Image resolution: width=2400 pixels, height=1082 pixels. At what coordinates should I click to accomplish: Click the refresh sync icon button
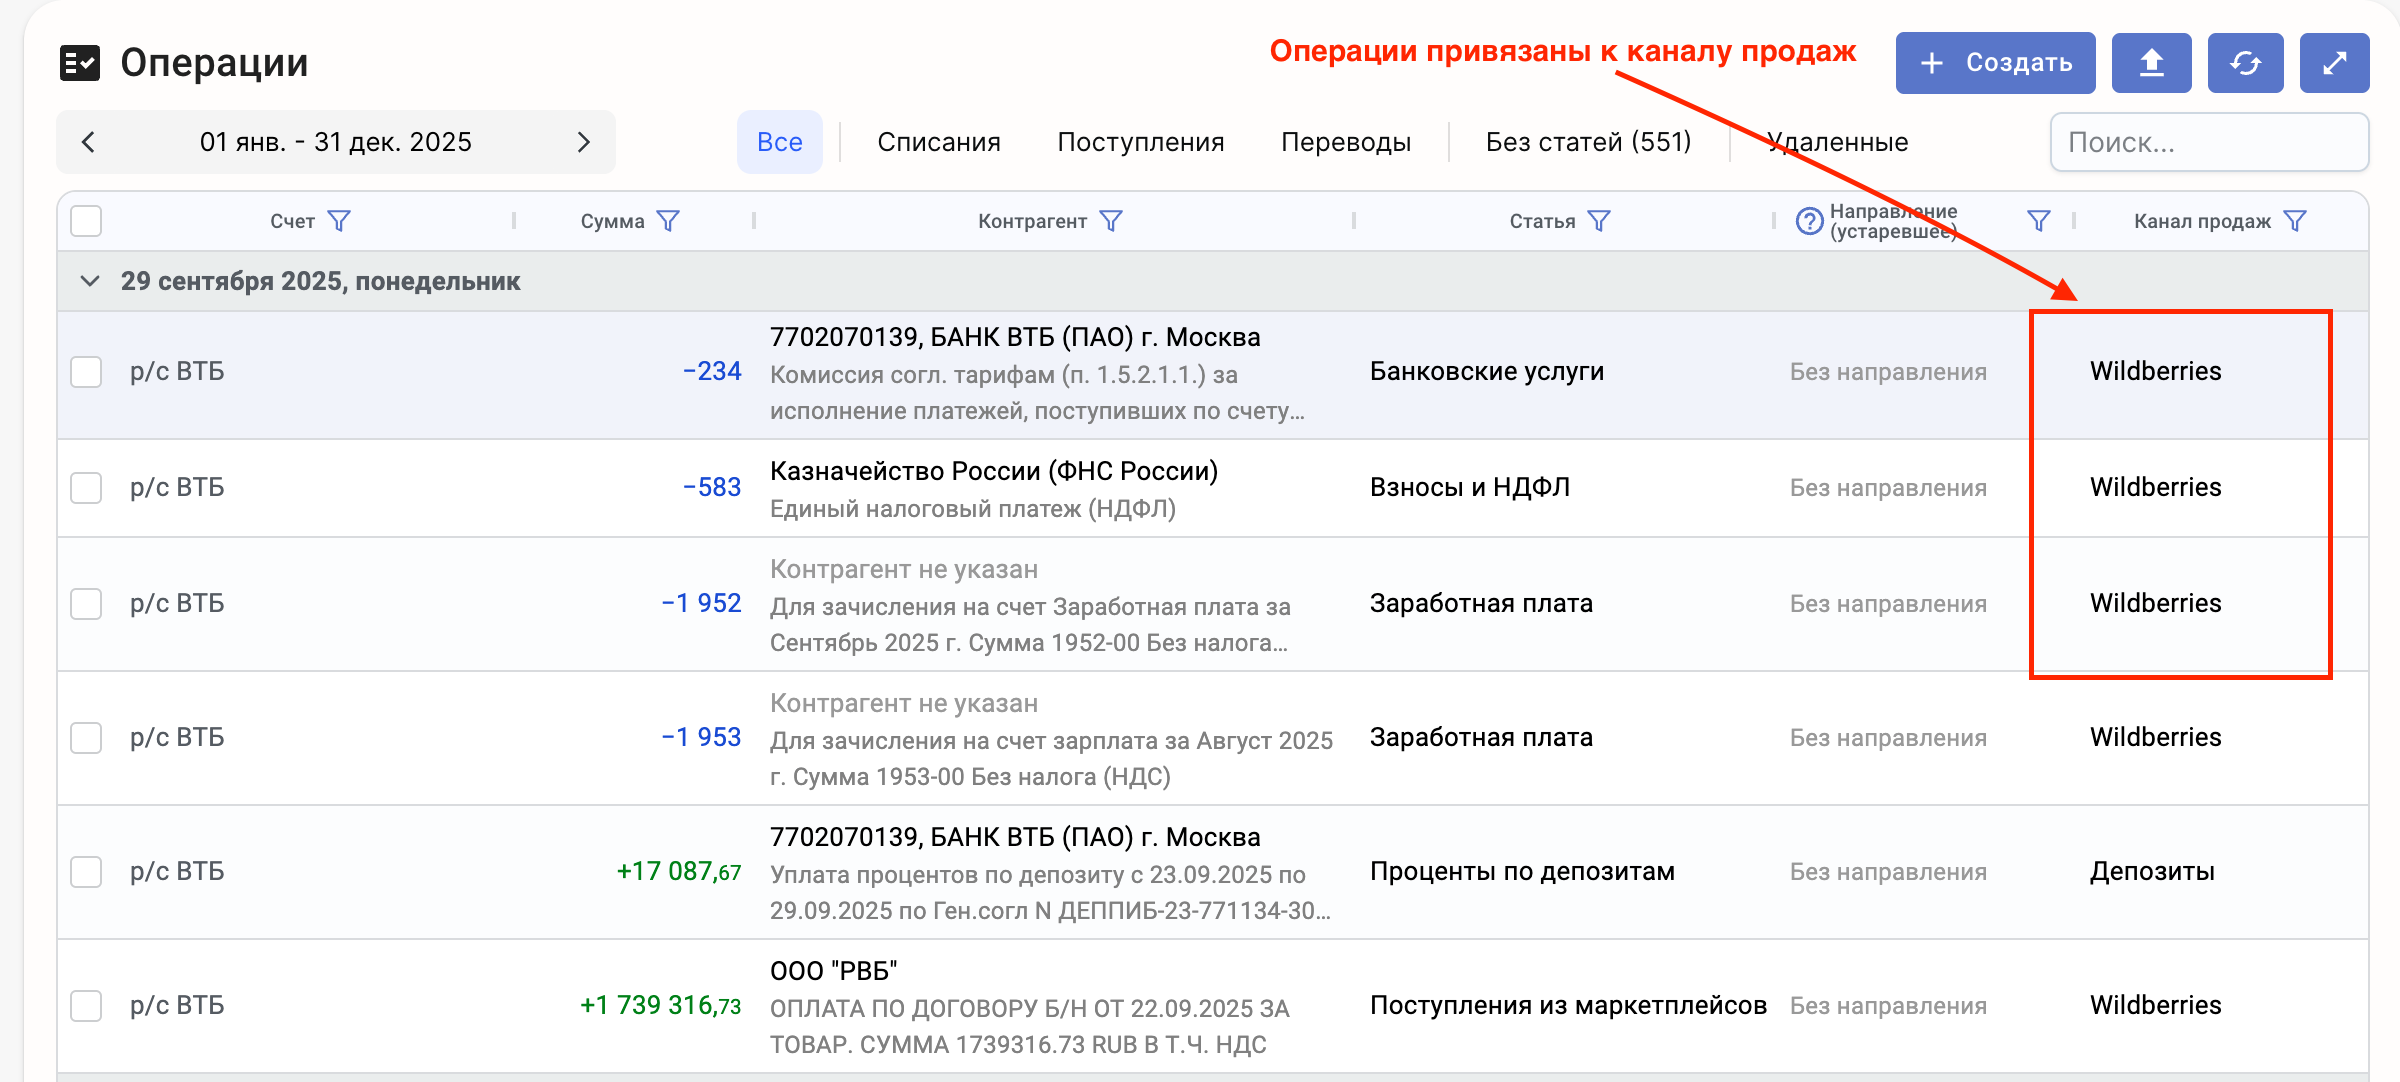[2245, 63]
